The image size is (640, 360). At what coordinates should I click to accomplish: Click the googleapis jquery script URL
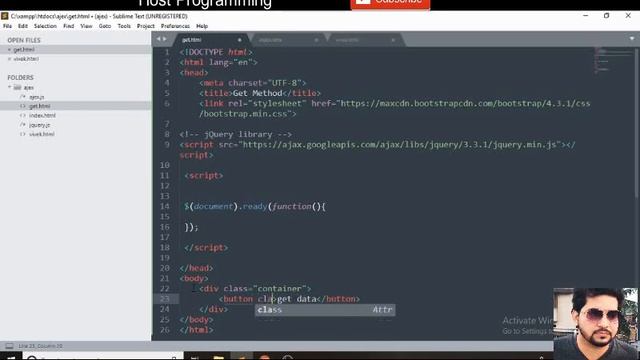[x=400, y=144]
